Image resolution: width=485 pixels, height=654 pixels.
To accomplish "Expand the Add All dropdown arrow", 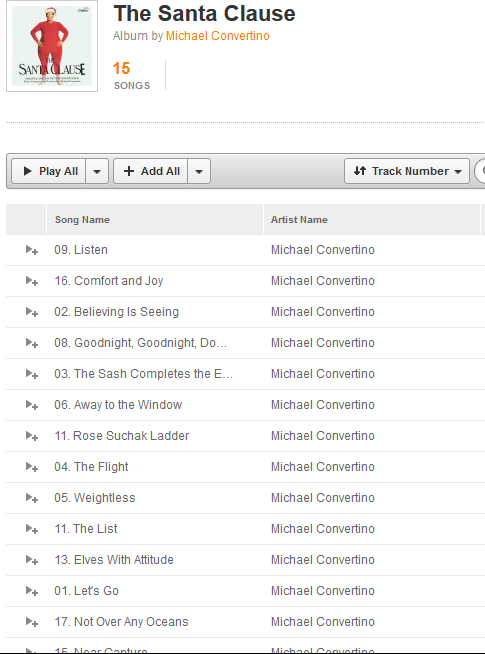I will 199,171.
